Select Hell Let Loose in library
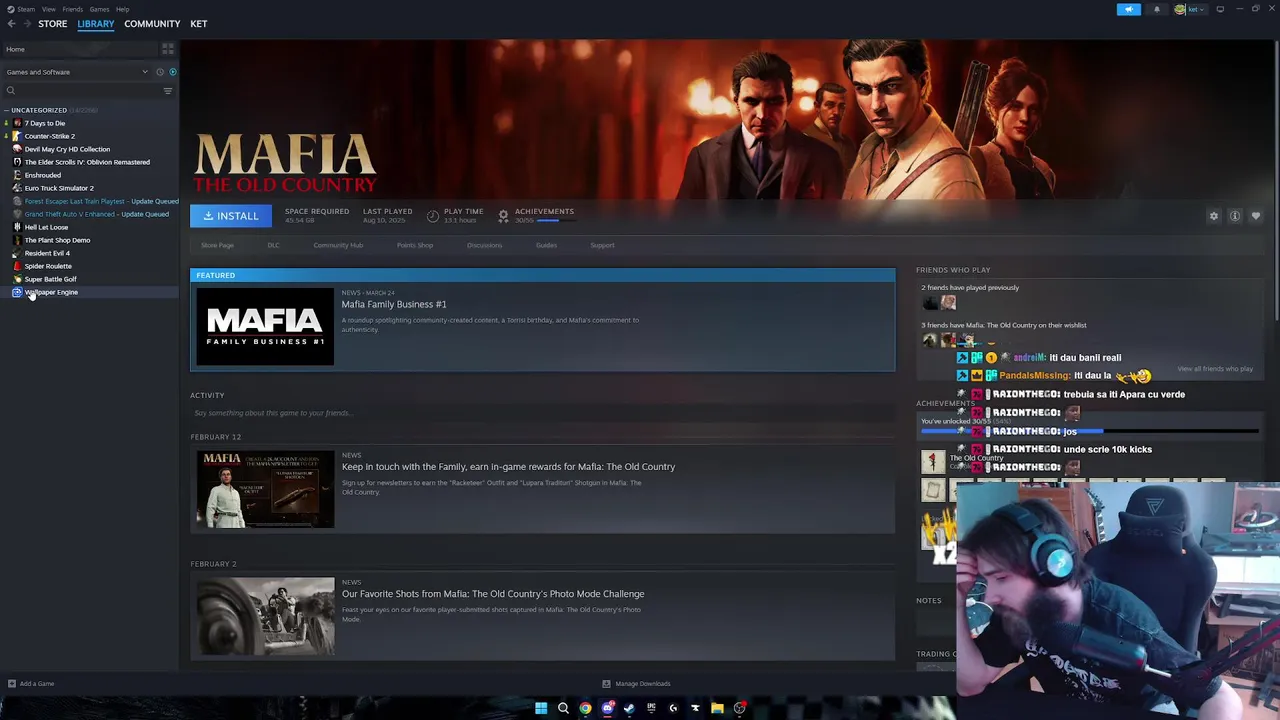This screenshot has width=1280, height=720. [47, 227]
